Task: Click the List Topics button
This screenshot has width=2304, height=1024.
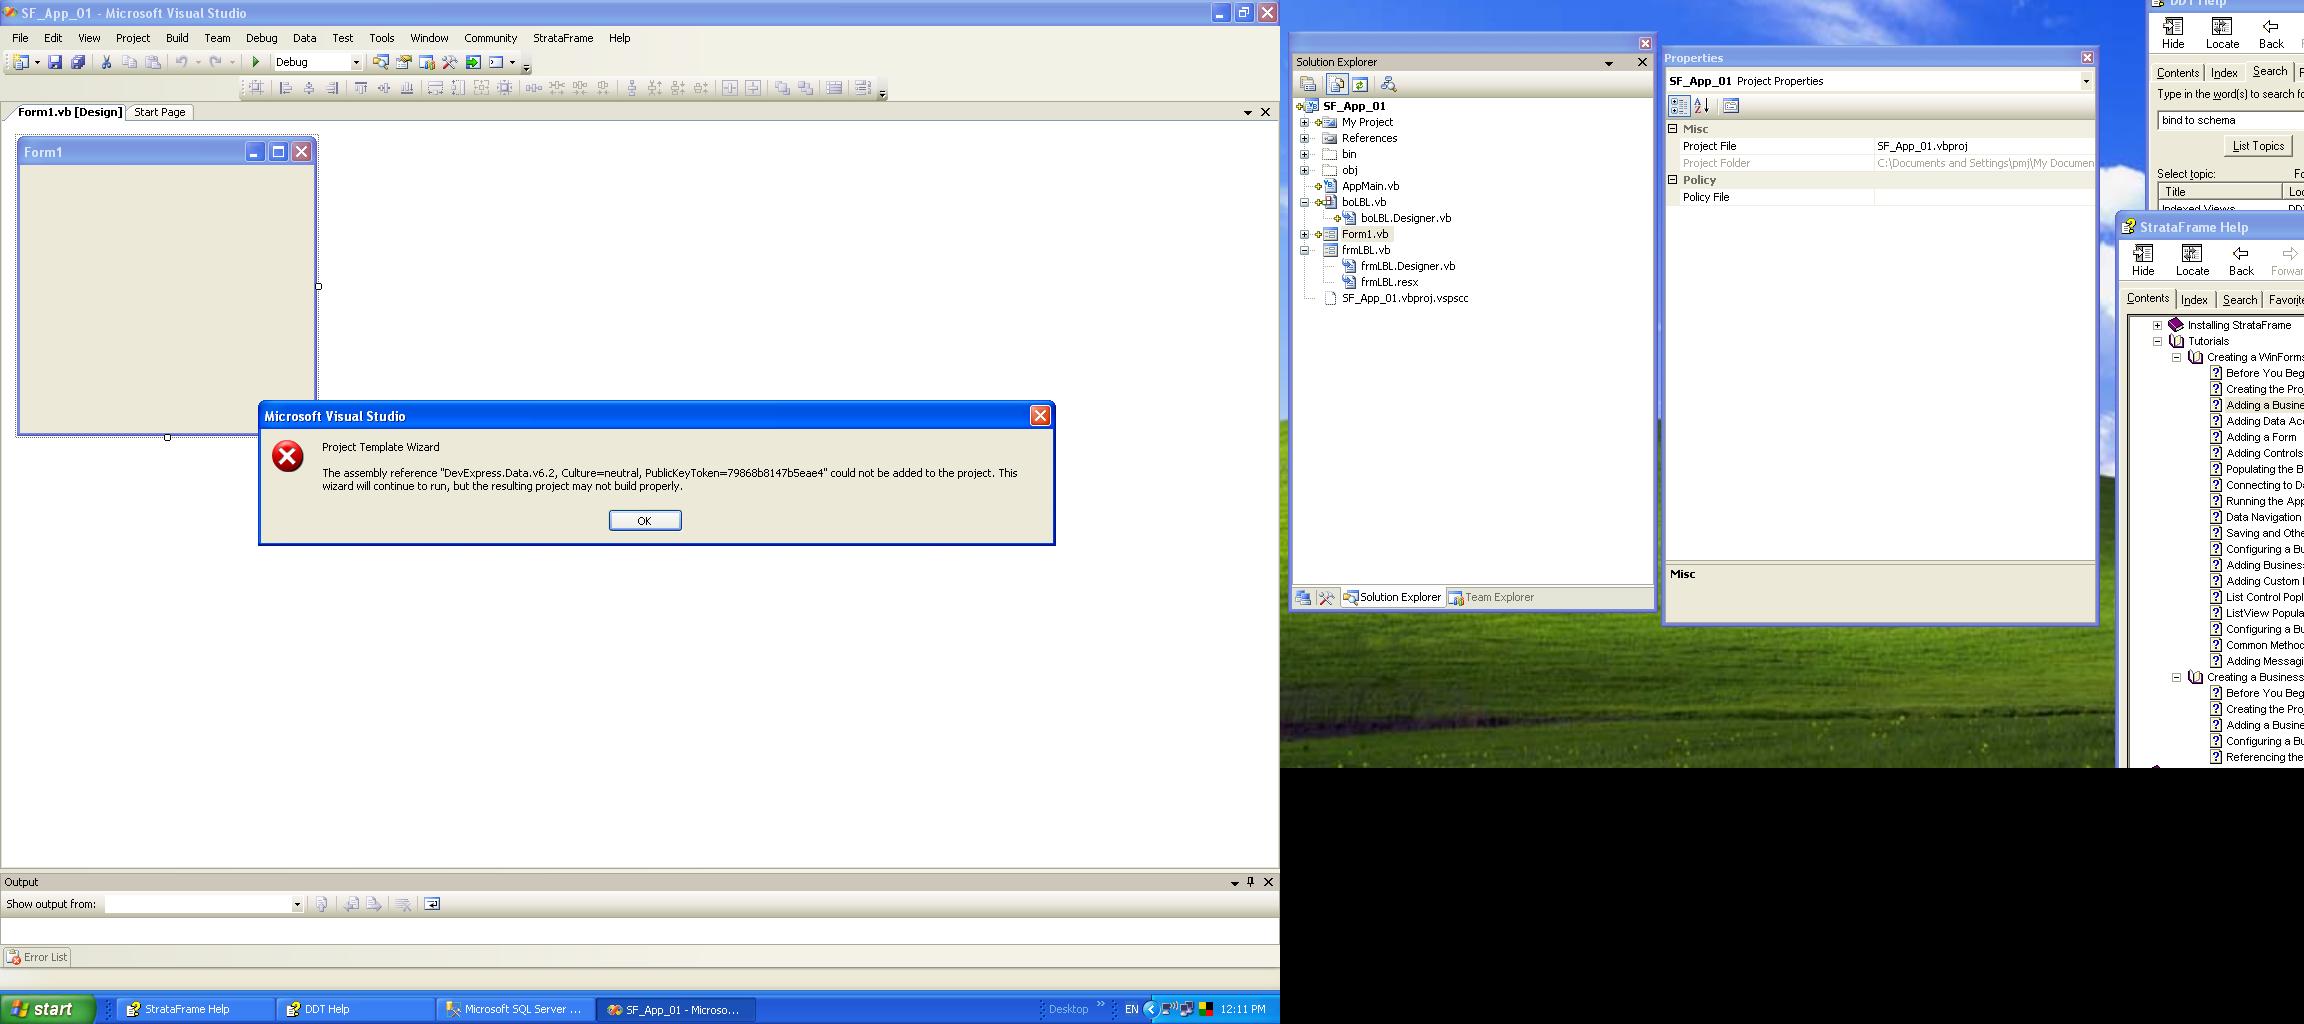Action: coord(2258,146)
